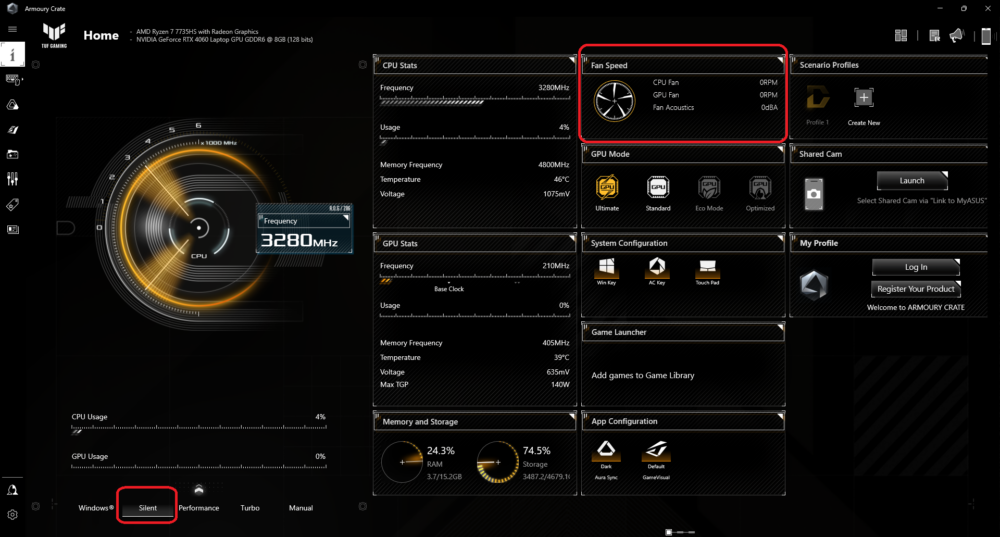
Task: Click the page indicator at bottom
Action: coord(680,531)
